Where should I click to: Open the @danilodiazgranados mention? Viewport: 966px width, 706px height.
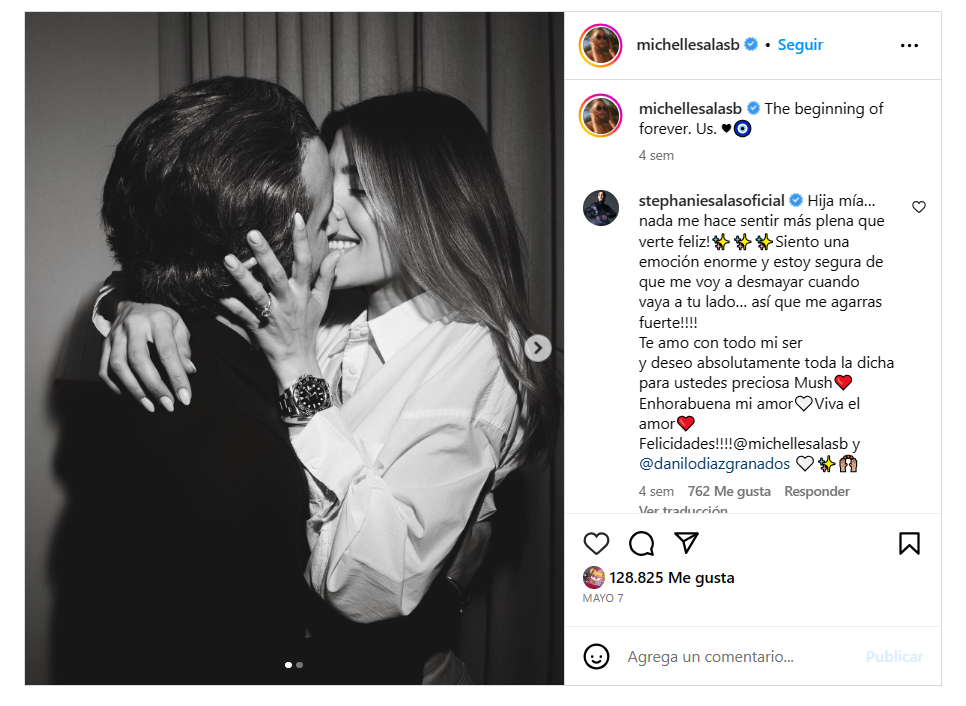(x=714, y=464)
